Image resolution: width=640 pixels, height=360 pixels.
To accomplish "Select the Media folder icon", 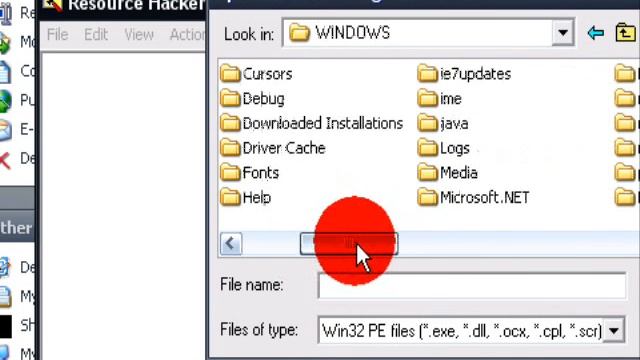I will (428, 173).
